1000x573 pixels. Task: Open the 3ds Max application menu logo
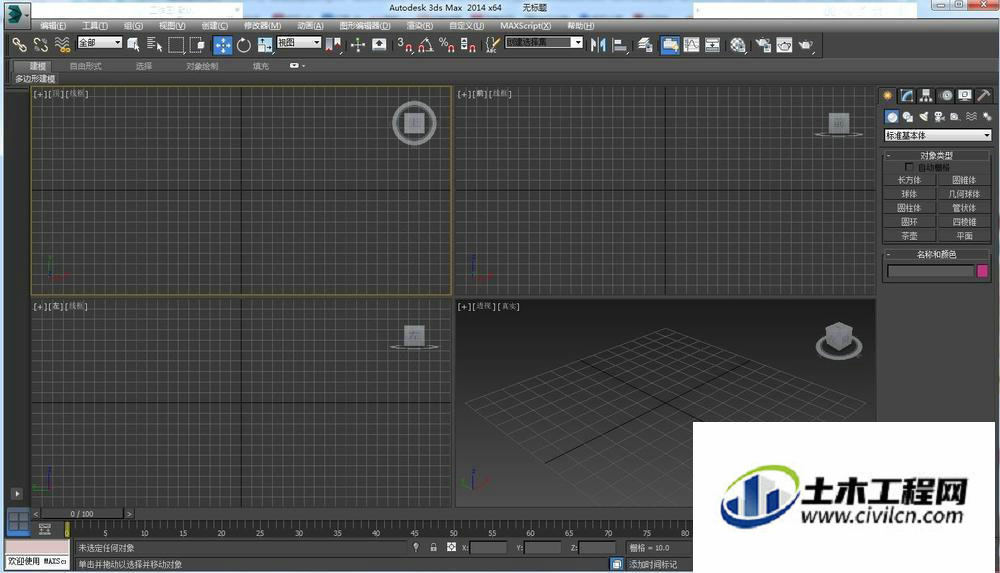tap(15, 15)
